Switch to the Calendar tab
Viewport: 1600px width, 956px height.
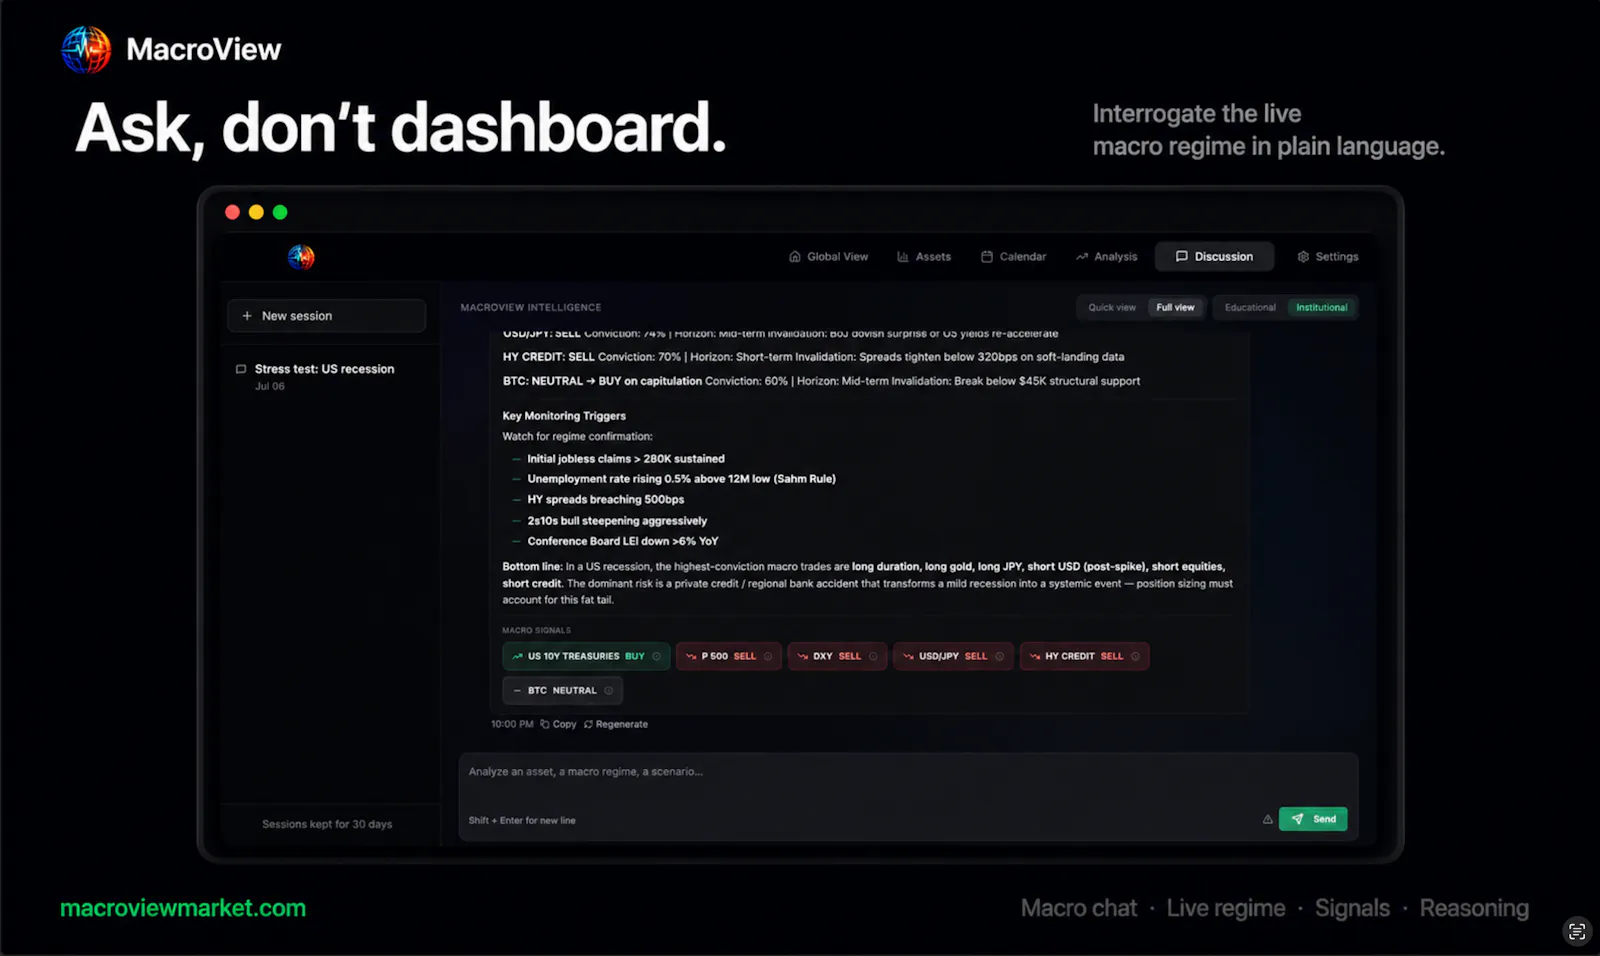pyautogui.click(x=1013, y=257)
